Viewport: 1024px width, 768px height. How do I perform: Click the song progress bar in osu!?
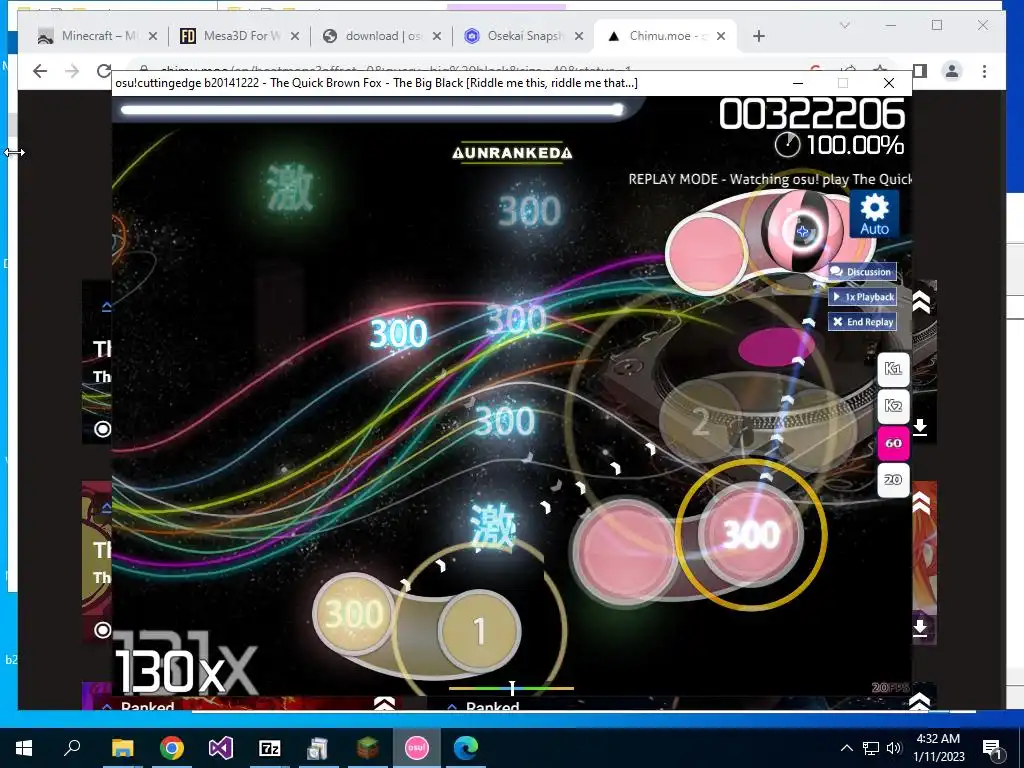(372, 110)
